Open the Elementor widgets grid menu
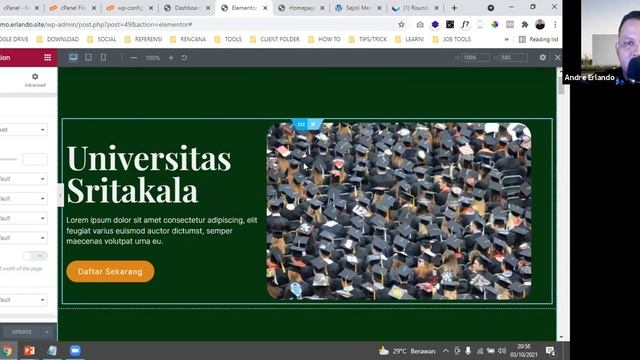This screenshot has width=640, height=360. point(48,58)
